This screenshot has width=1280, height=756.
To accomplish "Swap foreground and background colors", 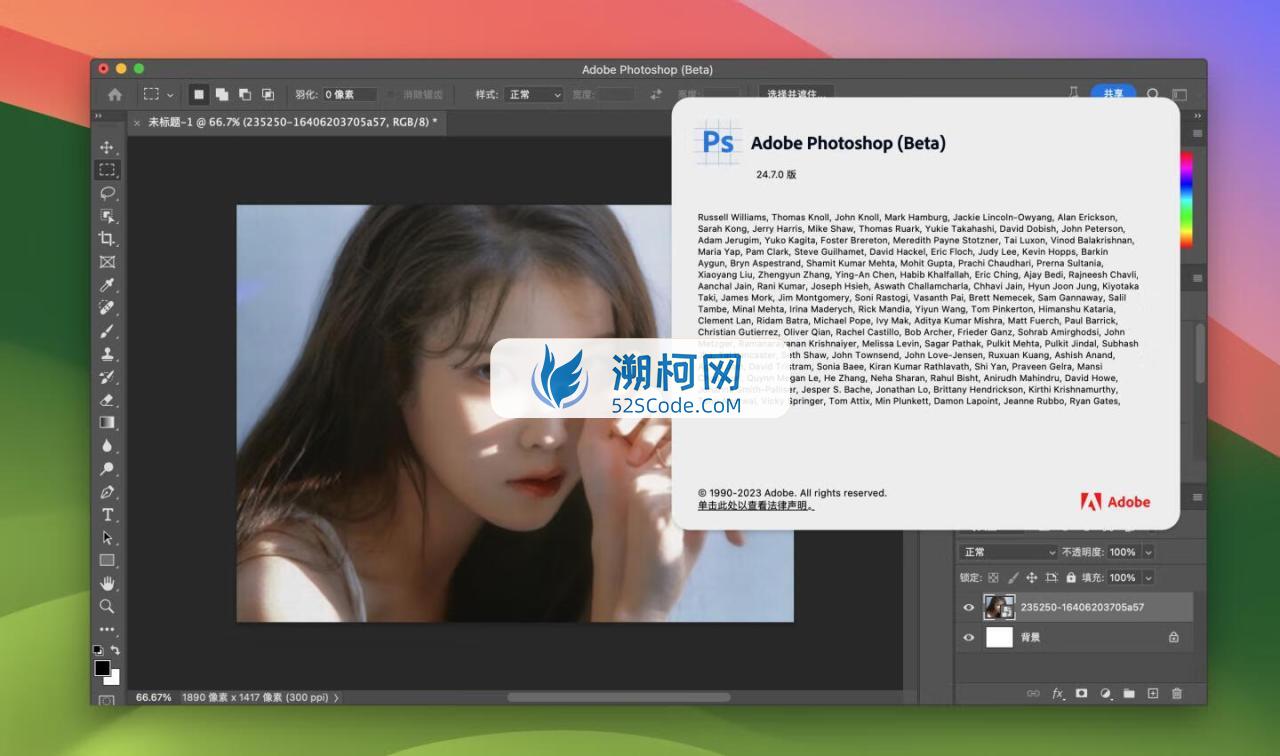I will (115, 650).
